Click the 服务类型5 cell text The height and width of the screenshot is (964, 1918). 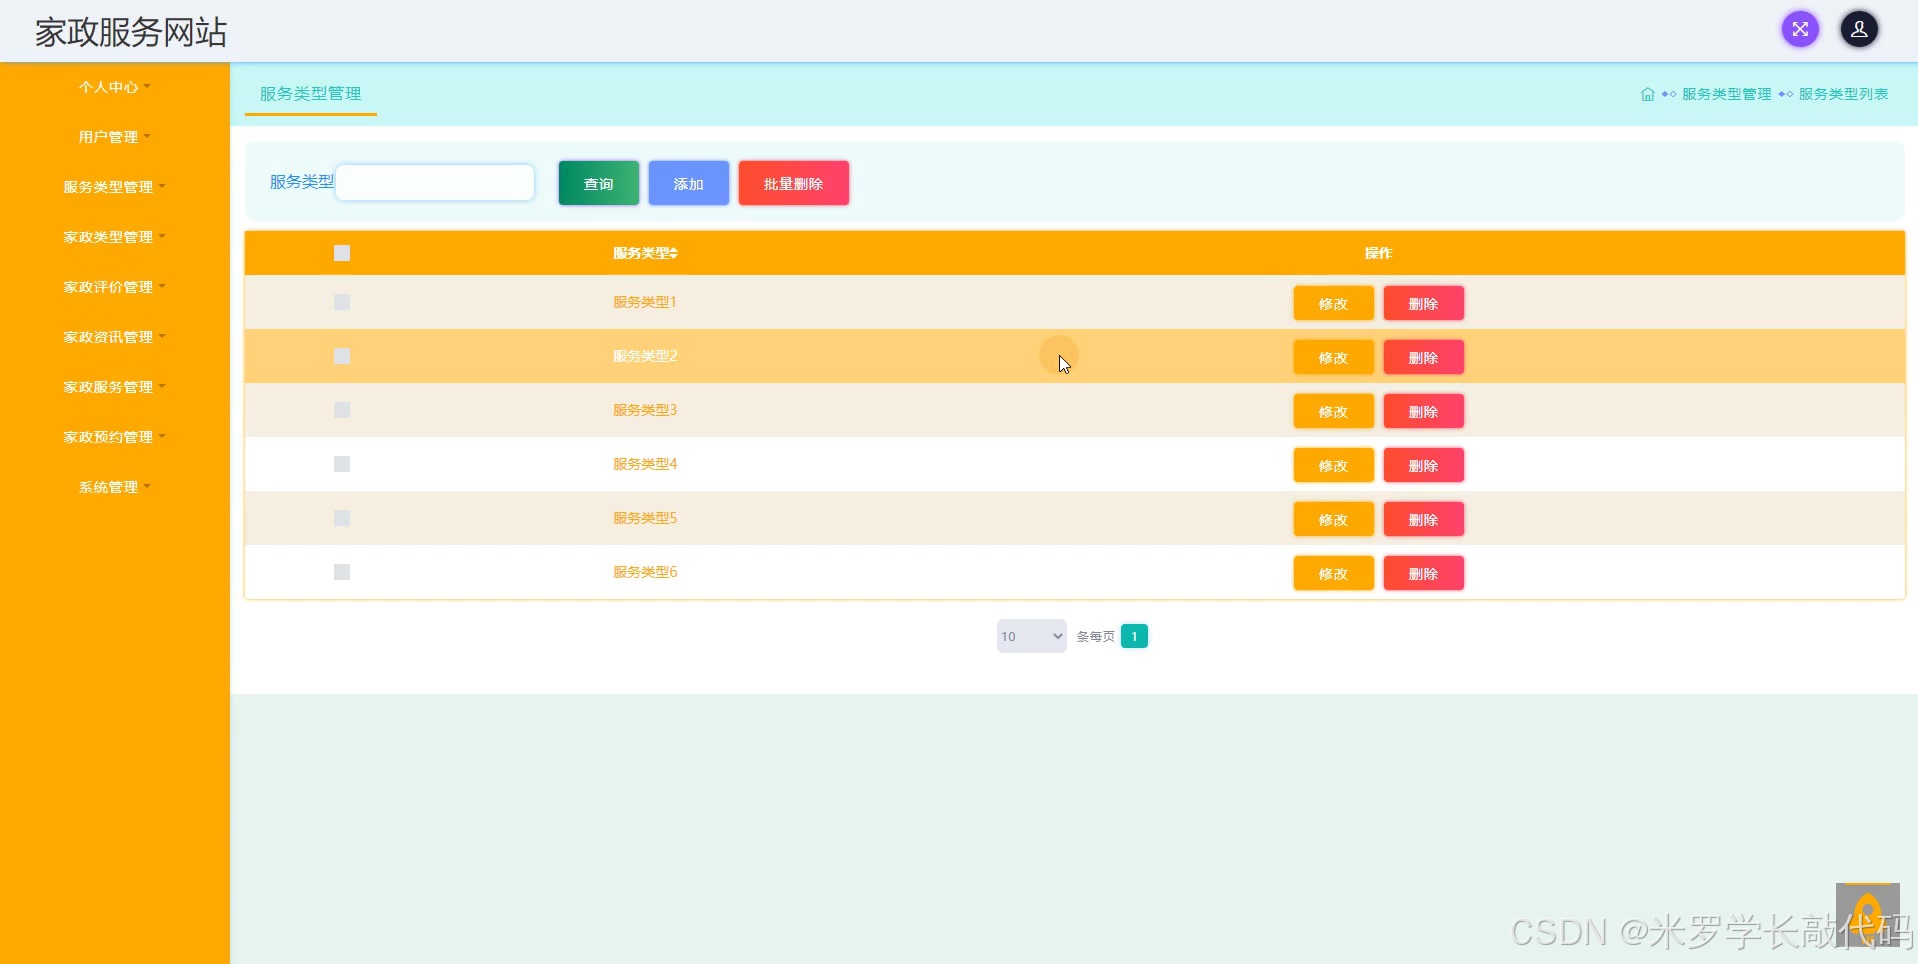pyautogui.click(x=645, y=518)
